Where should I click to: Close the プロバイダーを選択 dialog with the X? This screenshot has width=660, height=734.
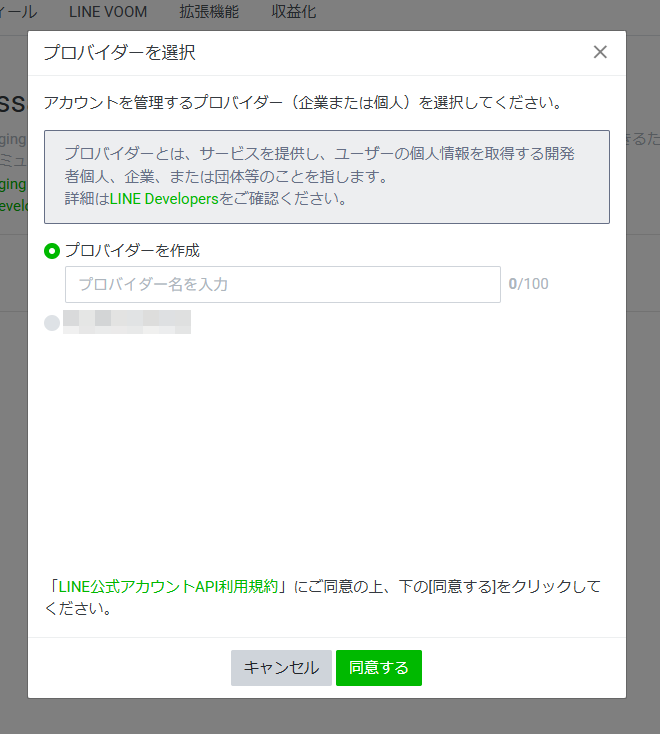(600, 52)
